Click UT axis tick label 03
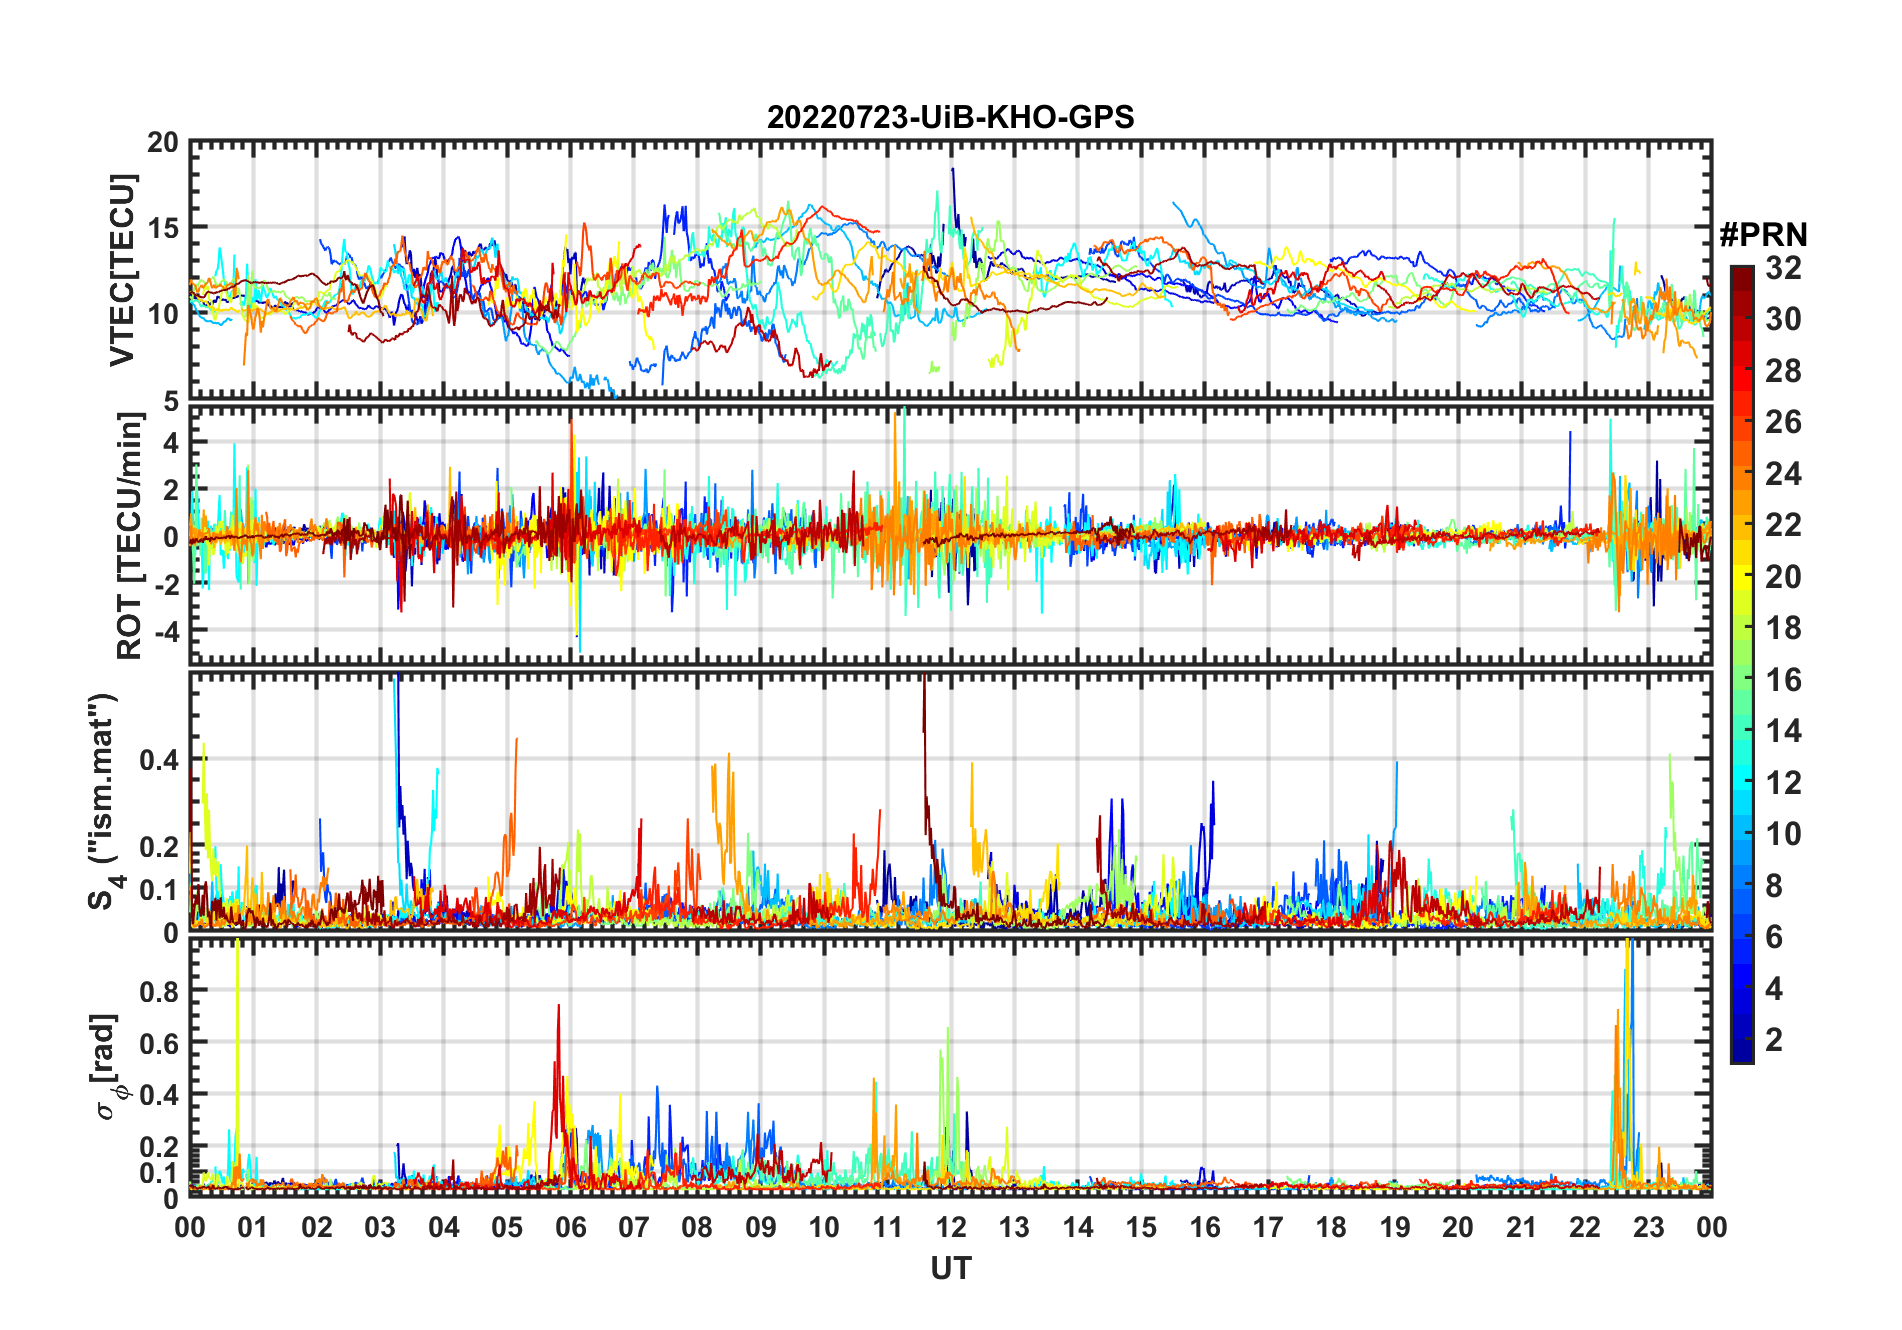Screen dimensions: 1902x1330 (x=380, y=1227)
